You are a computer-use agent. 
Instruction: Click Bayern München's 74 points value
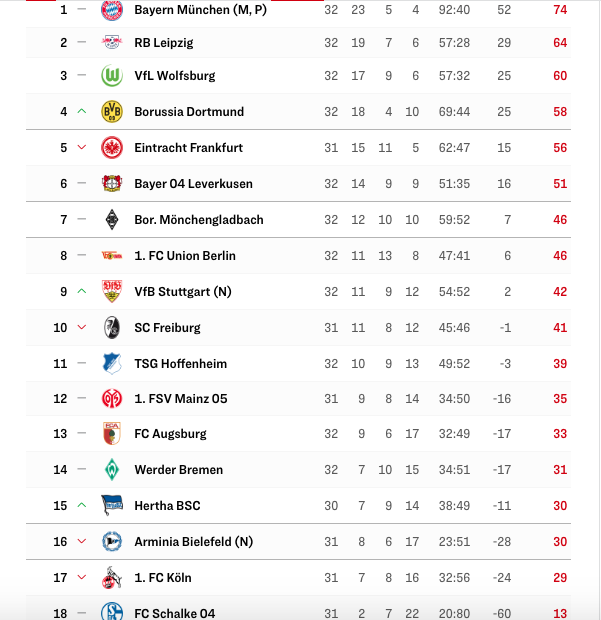(x=560, y=9)
